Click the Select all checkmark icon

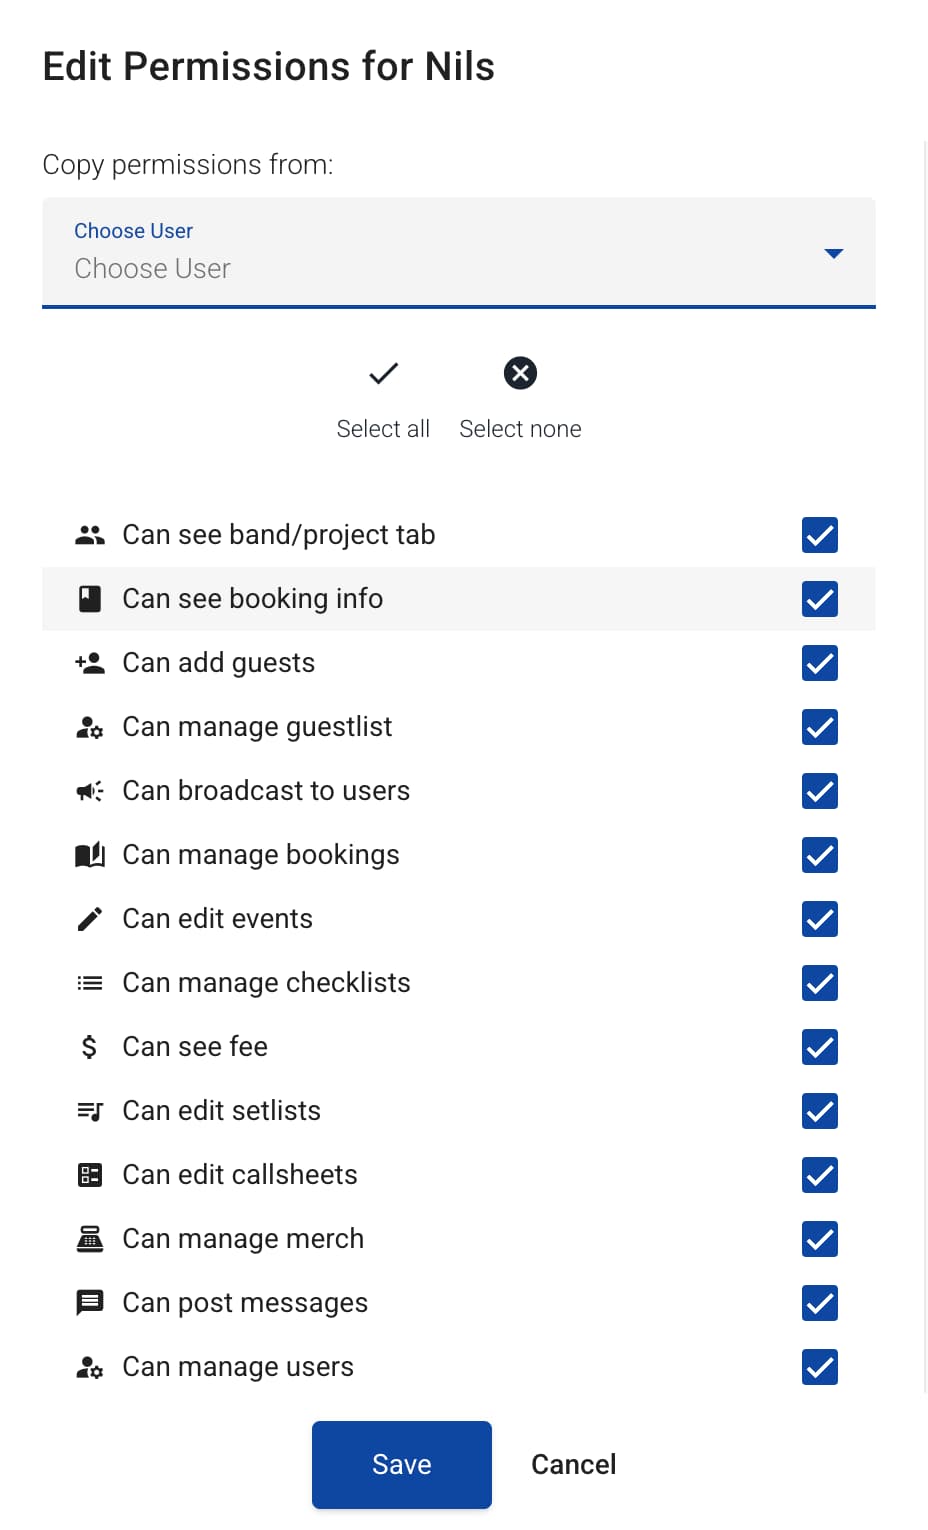pyautogui.click(x=383, y=374)
